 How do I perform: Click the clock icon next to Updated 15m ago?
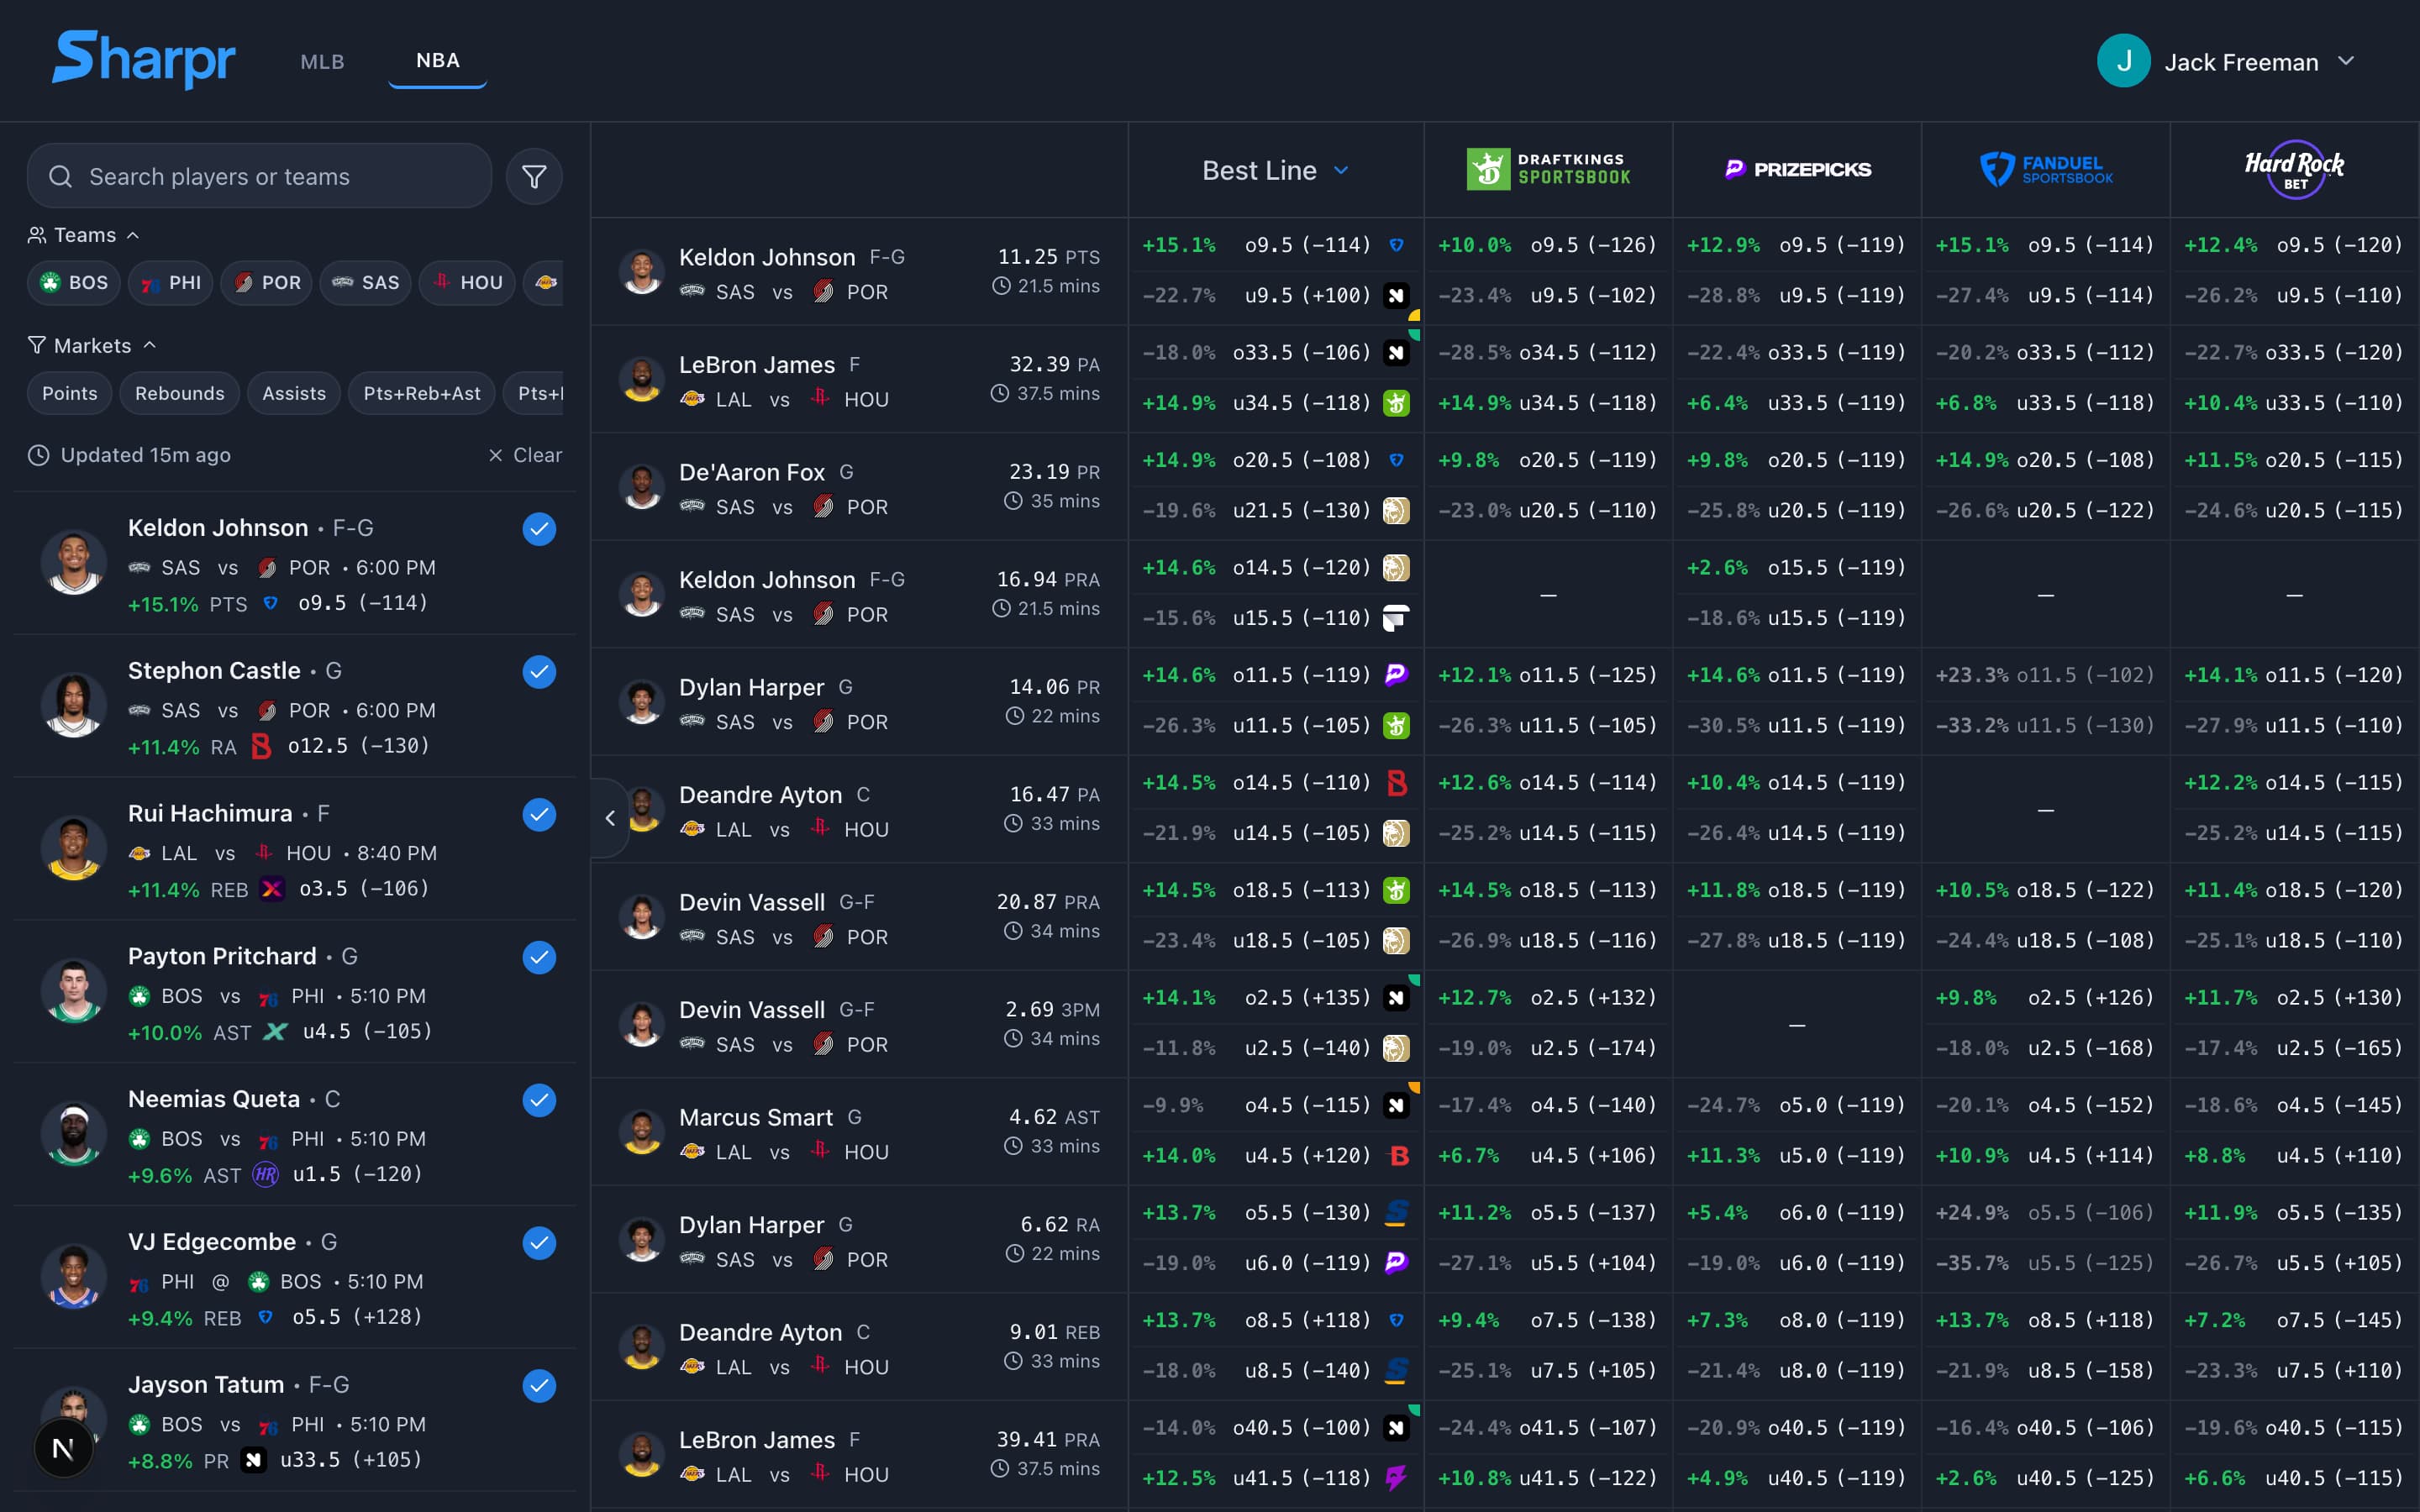tap(38, 455)
